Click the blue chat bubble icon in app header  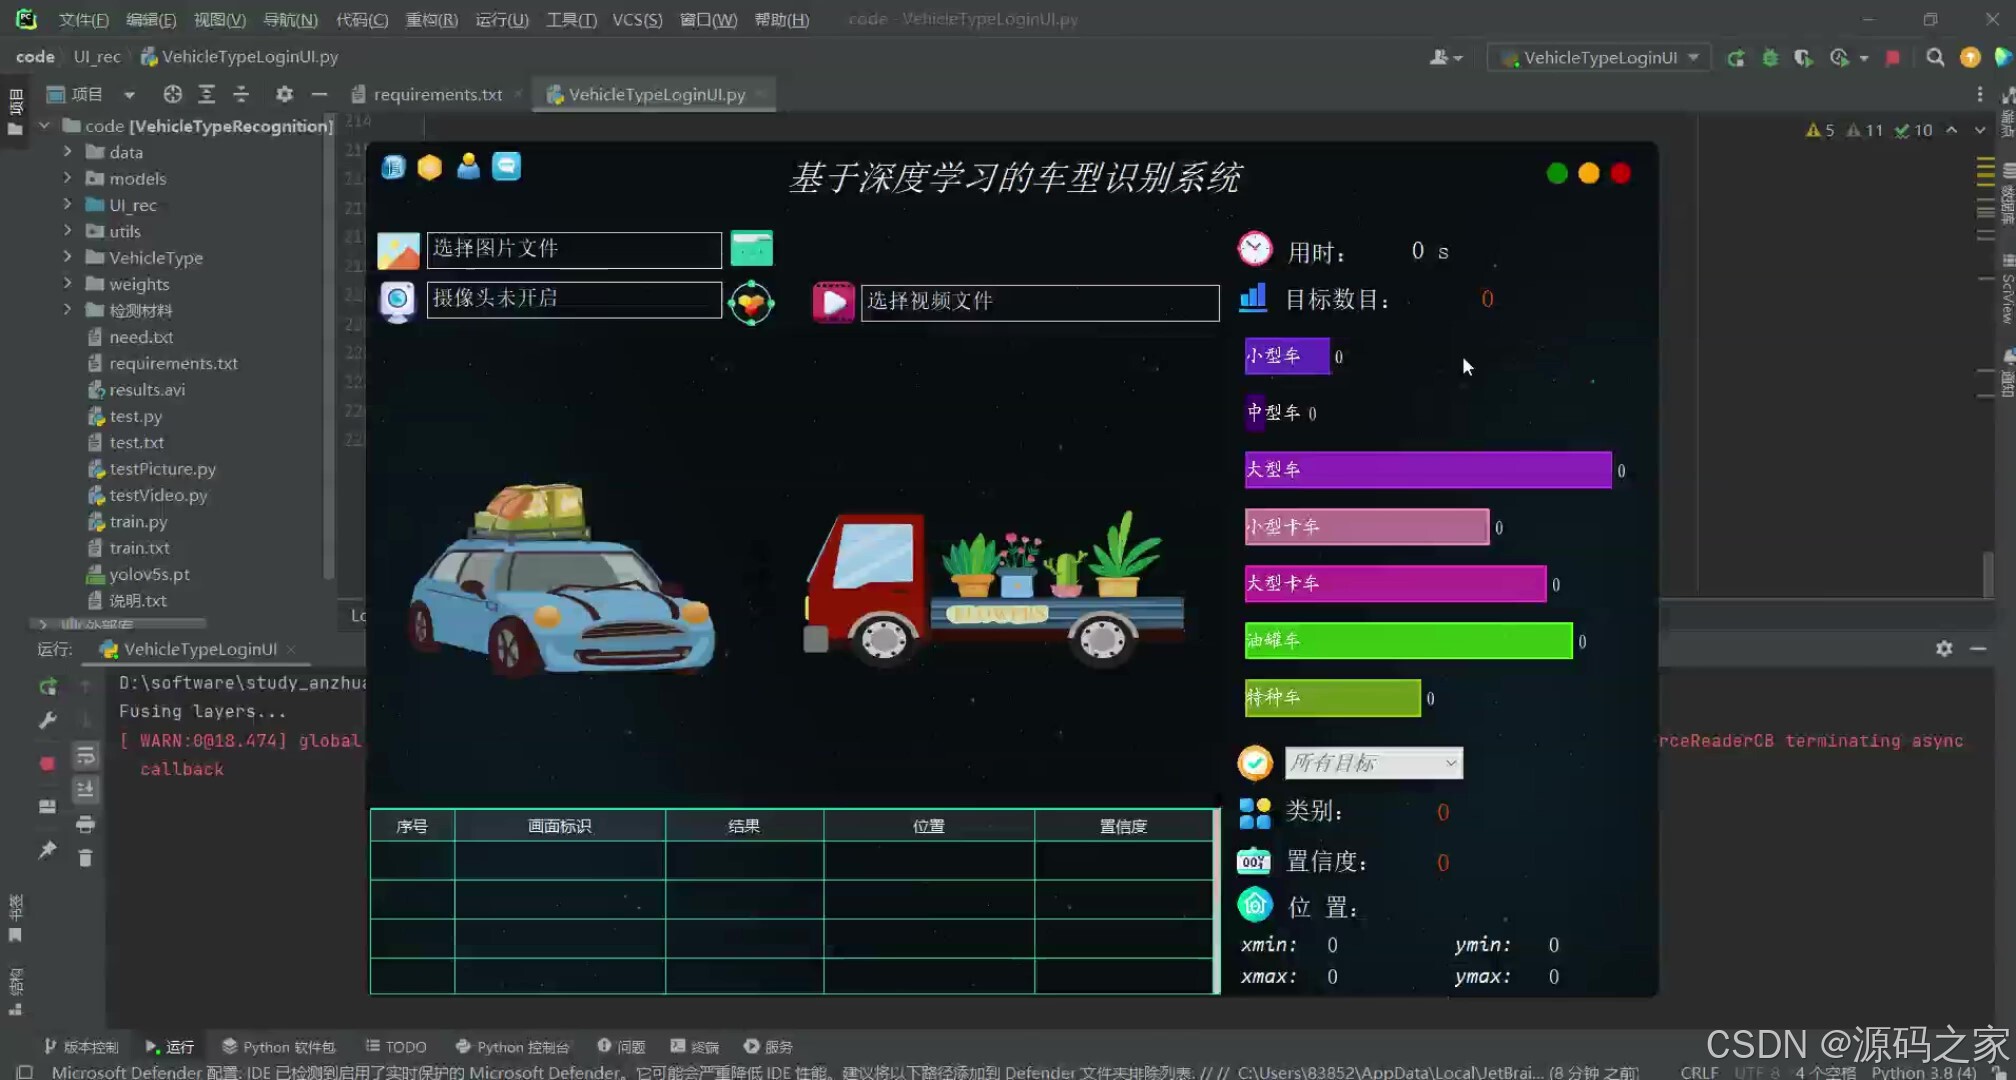[x=507, y=166]
